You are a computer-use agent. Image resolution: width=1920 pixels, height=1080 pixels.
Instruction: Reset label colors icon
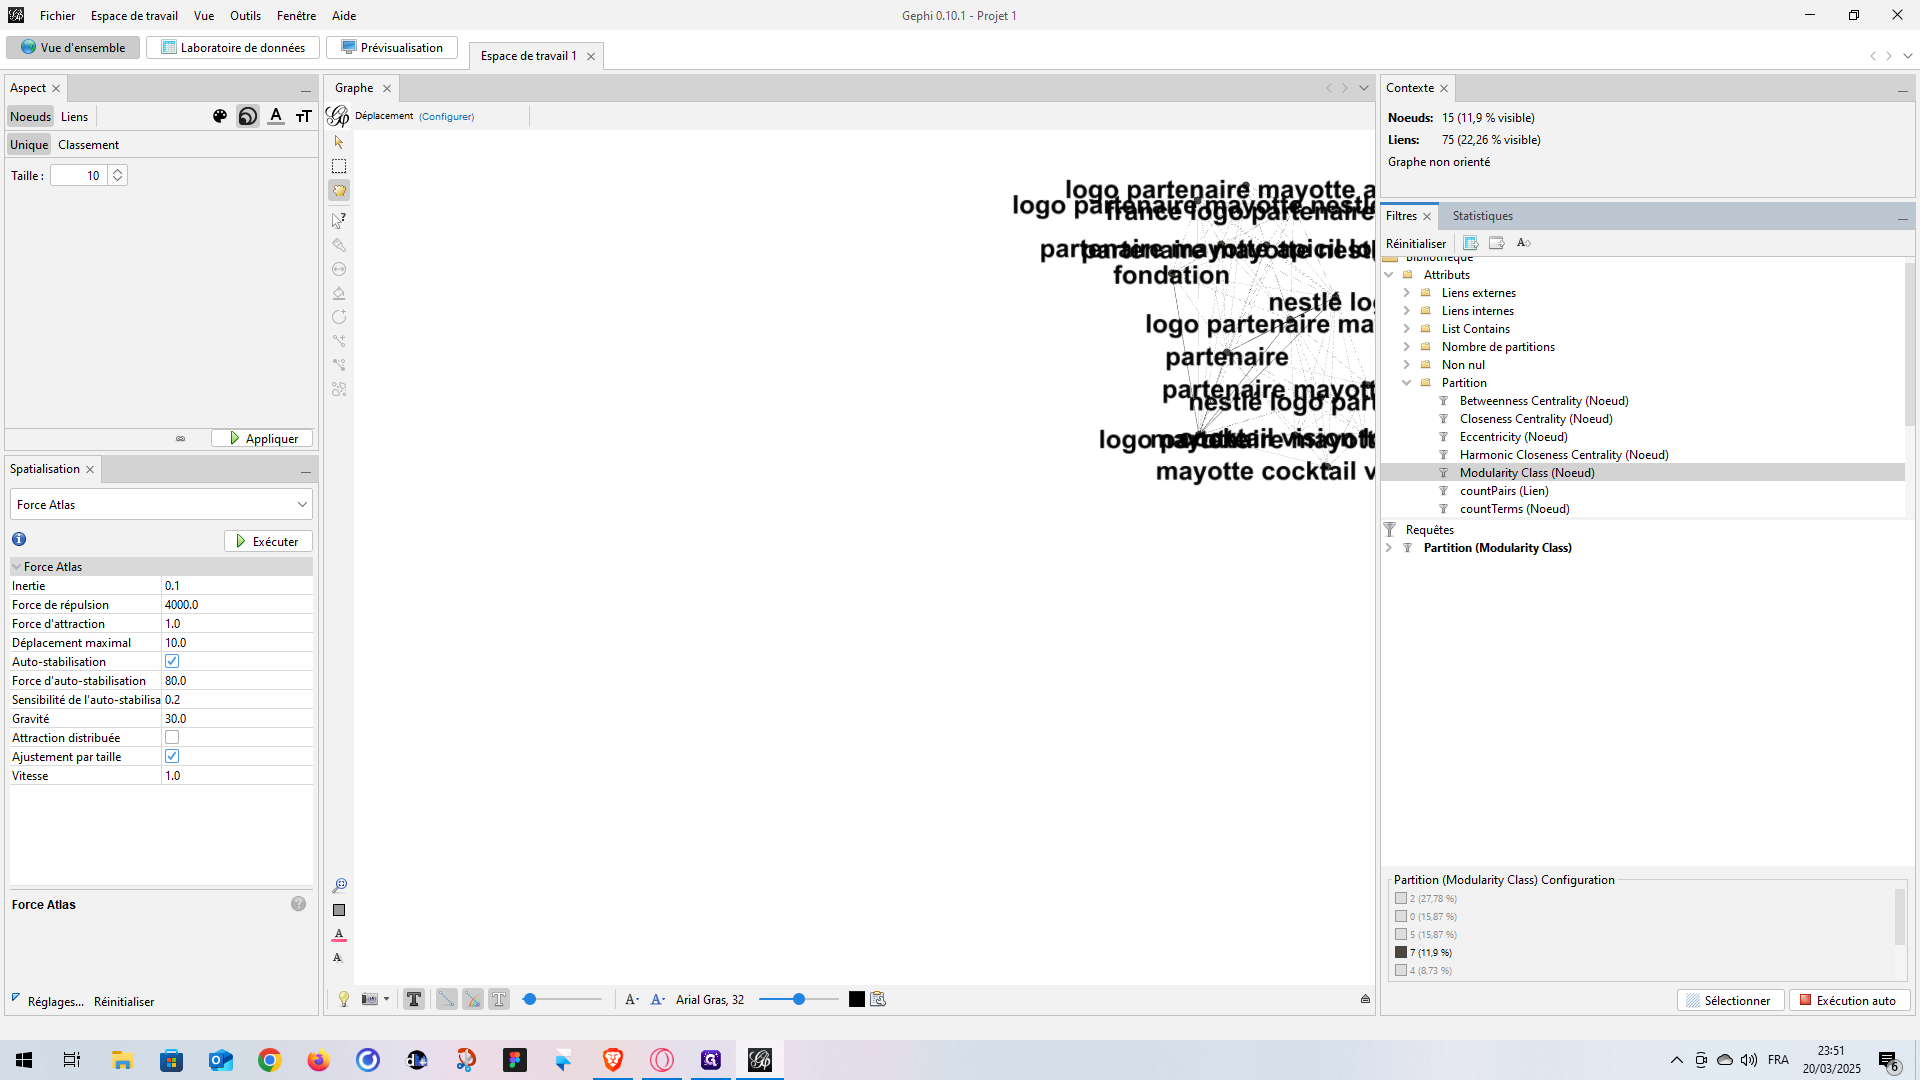339,935
